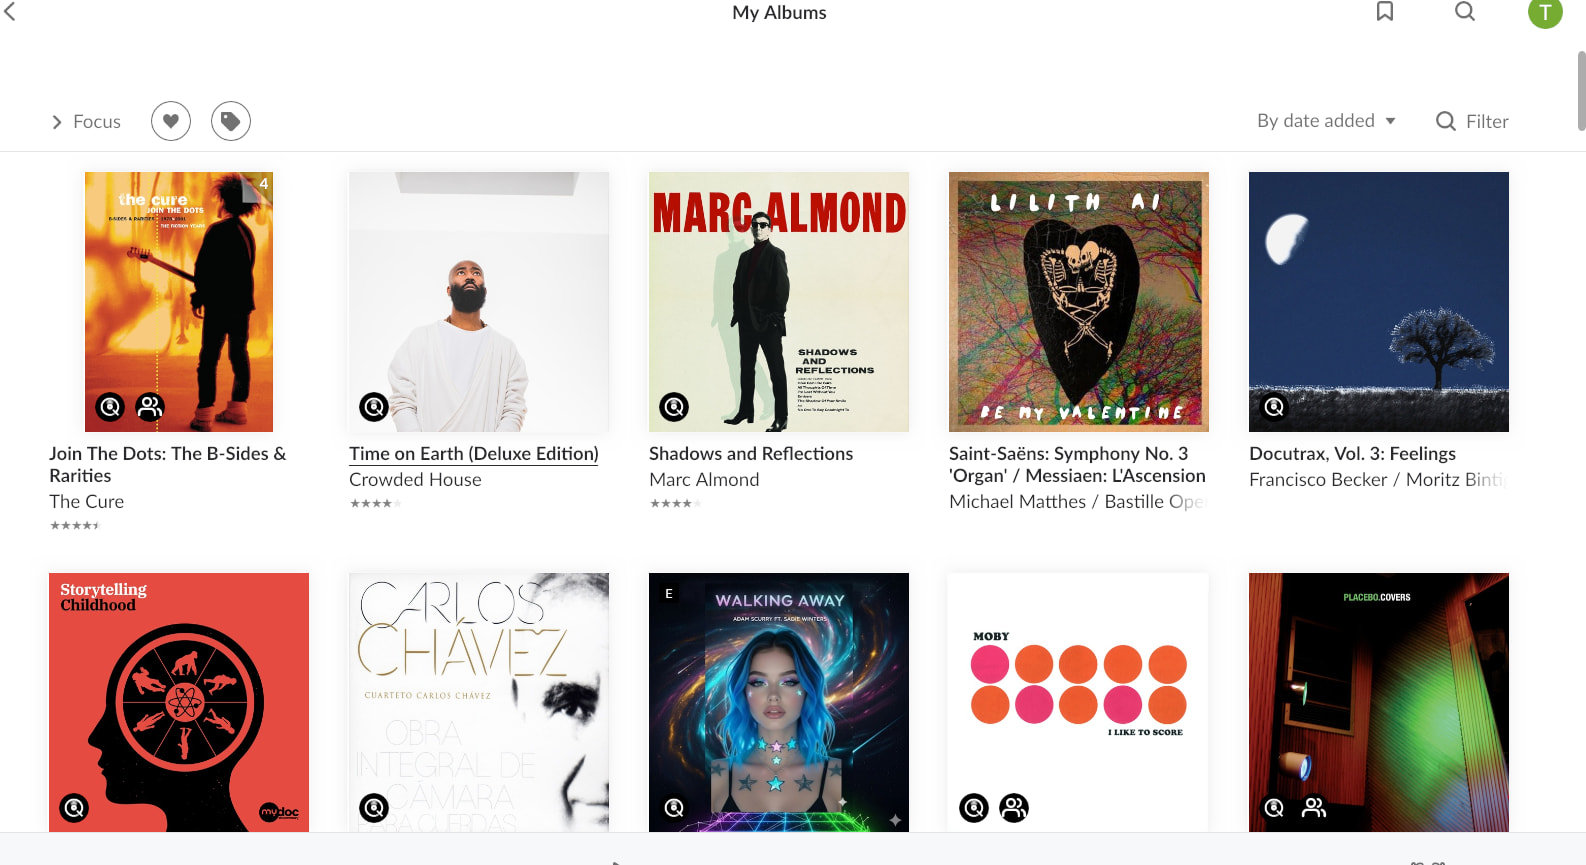1586x865 pixels.
Task: Click shared-users icon on The Cure cover
Action: click(x=150, y=407)
